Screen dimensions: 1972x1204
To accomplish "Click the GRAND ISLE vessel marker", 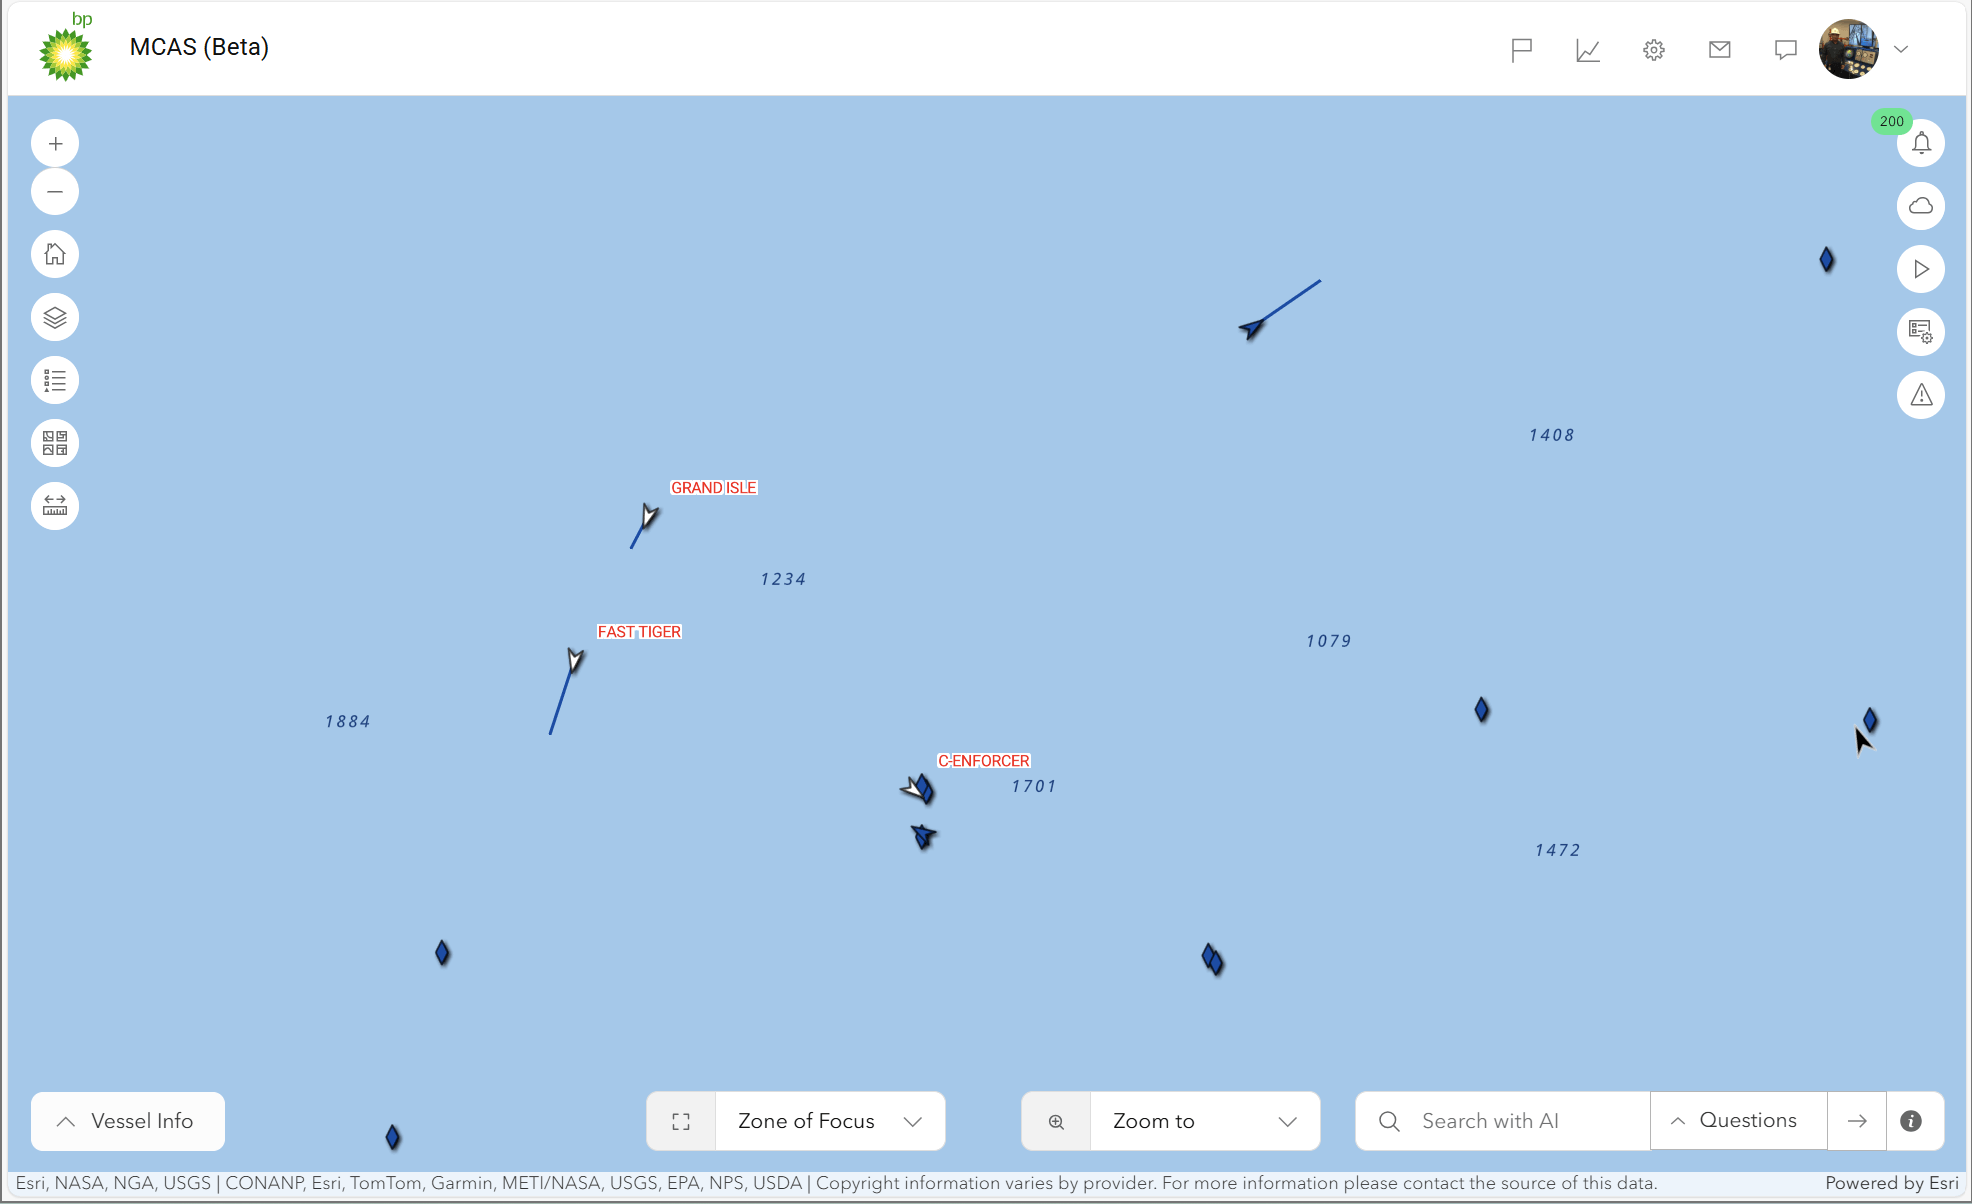I will 649,516.
